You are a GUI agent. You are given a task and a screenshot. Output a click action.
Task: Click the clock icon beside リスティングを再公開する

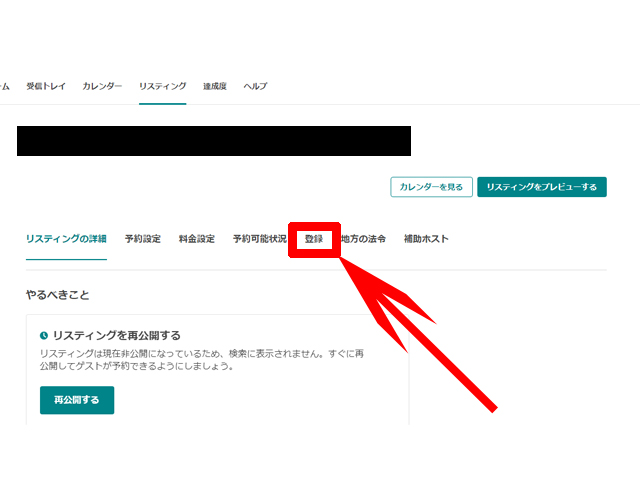tap(44, 336)
